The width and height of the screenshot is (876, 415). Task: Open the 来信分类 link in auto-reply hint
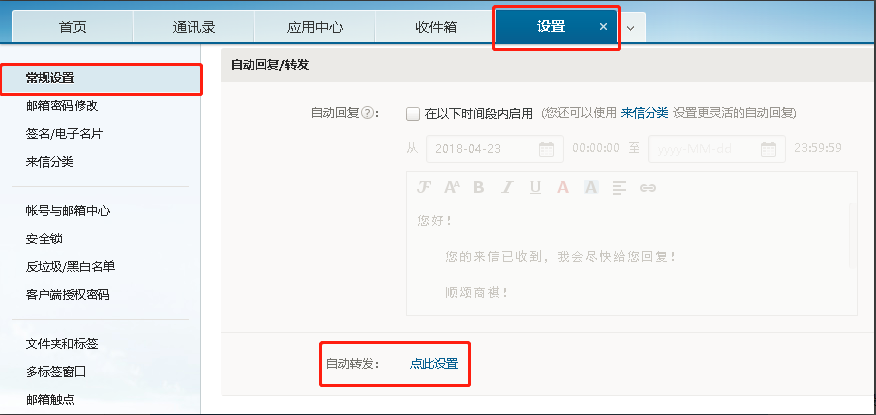[645, 113]
